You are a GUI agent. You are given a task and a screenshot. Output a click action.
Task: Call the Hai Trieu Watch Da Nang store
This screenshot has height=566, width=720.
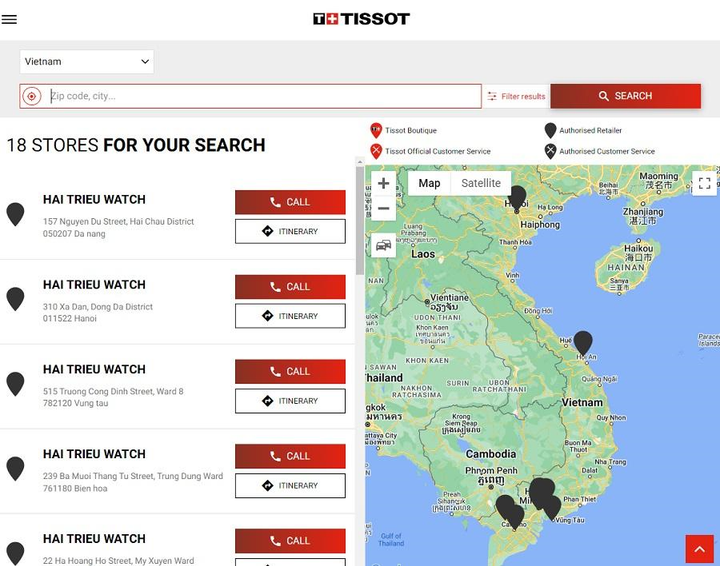click(x=290, y=202)
